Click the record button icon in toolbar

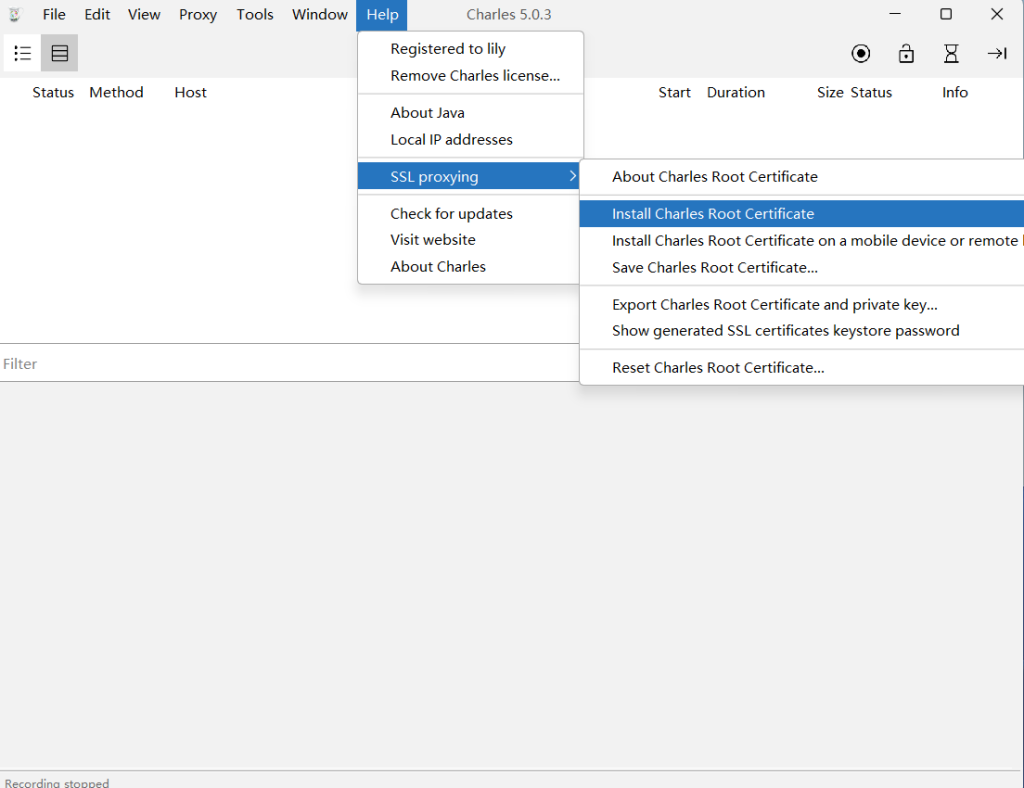coord(860,54)
